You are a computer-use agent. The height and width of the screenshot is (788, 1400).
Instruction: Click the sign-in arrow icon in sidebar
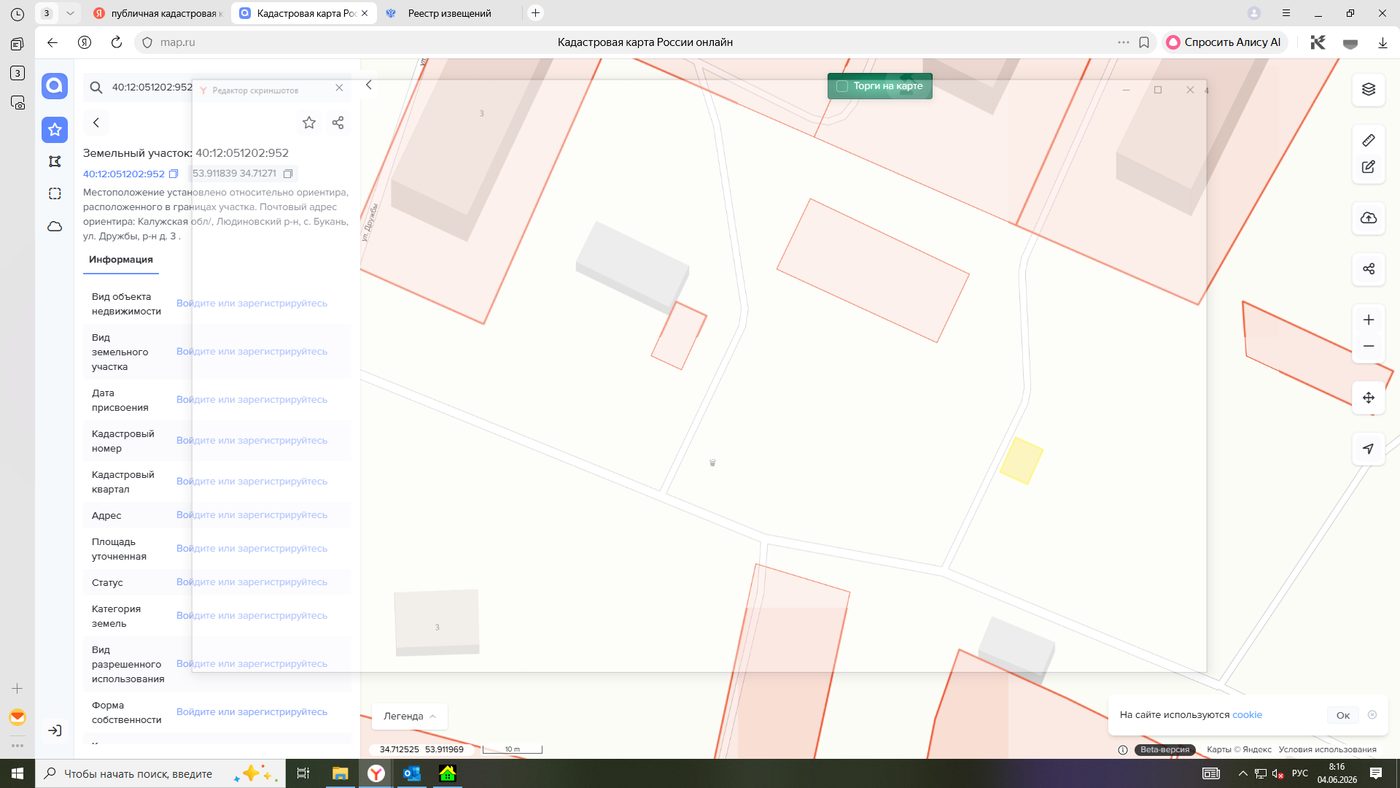(x=55, y=731)
